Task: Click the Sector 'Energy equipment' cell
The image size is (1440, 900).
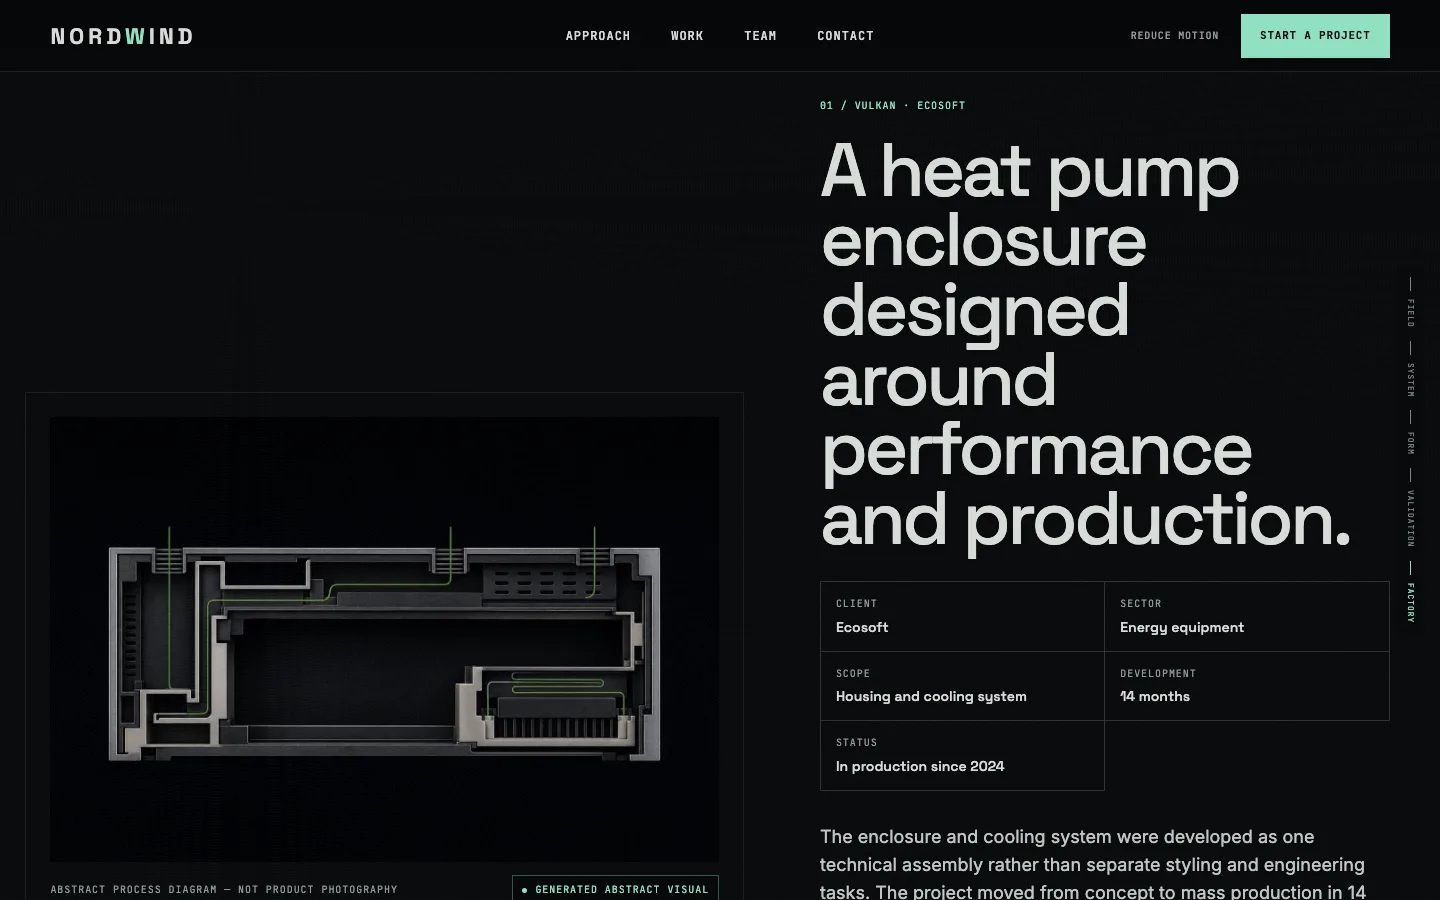Action: [1247, 617]
